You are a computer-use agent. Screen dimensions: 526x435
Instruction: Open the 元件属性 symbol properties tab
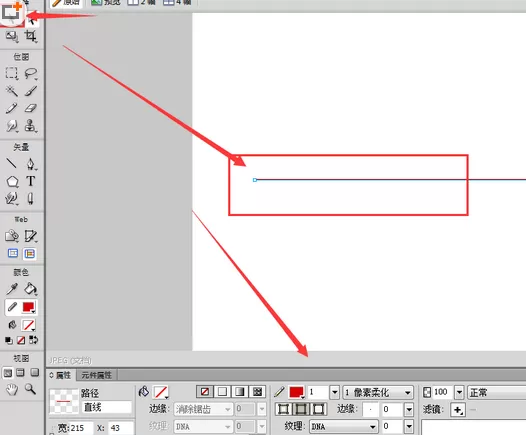97,375
